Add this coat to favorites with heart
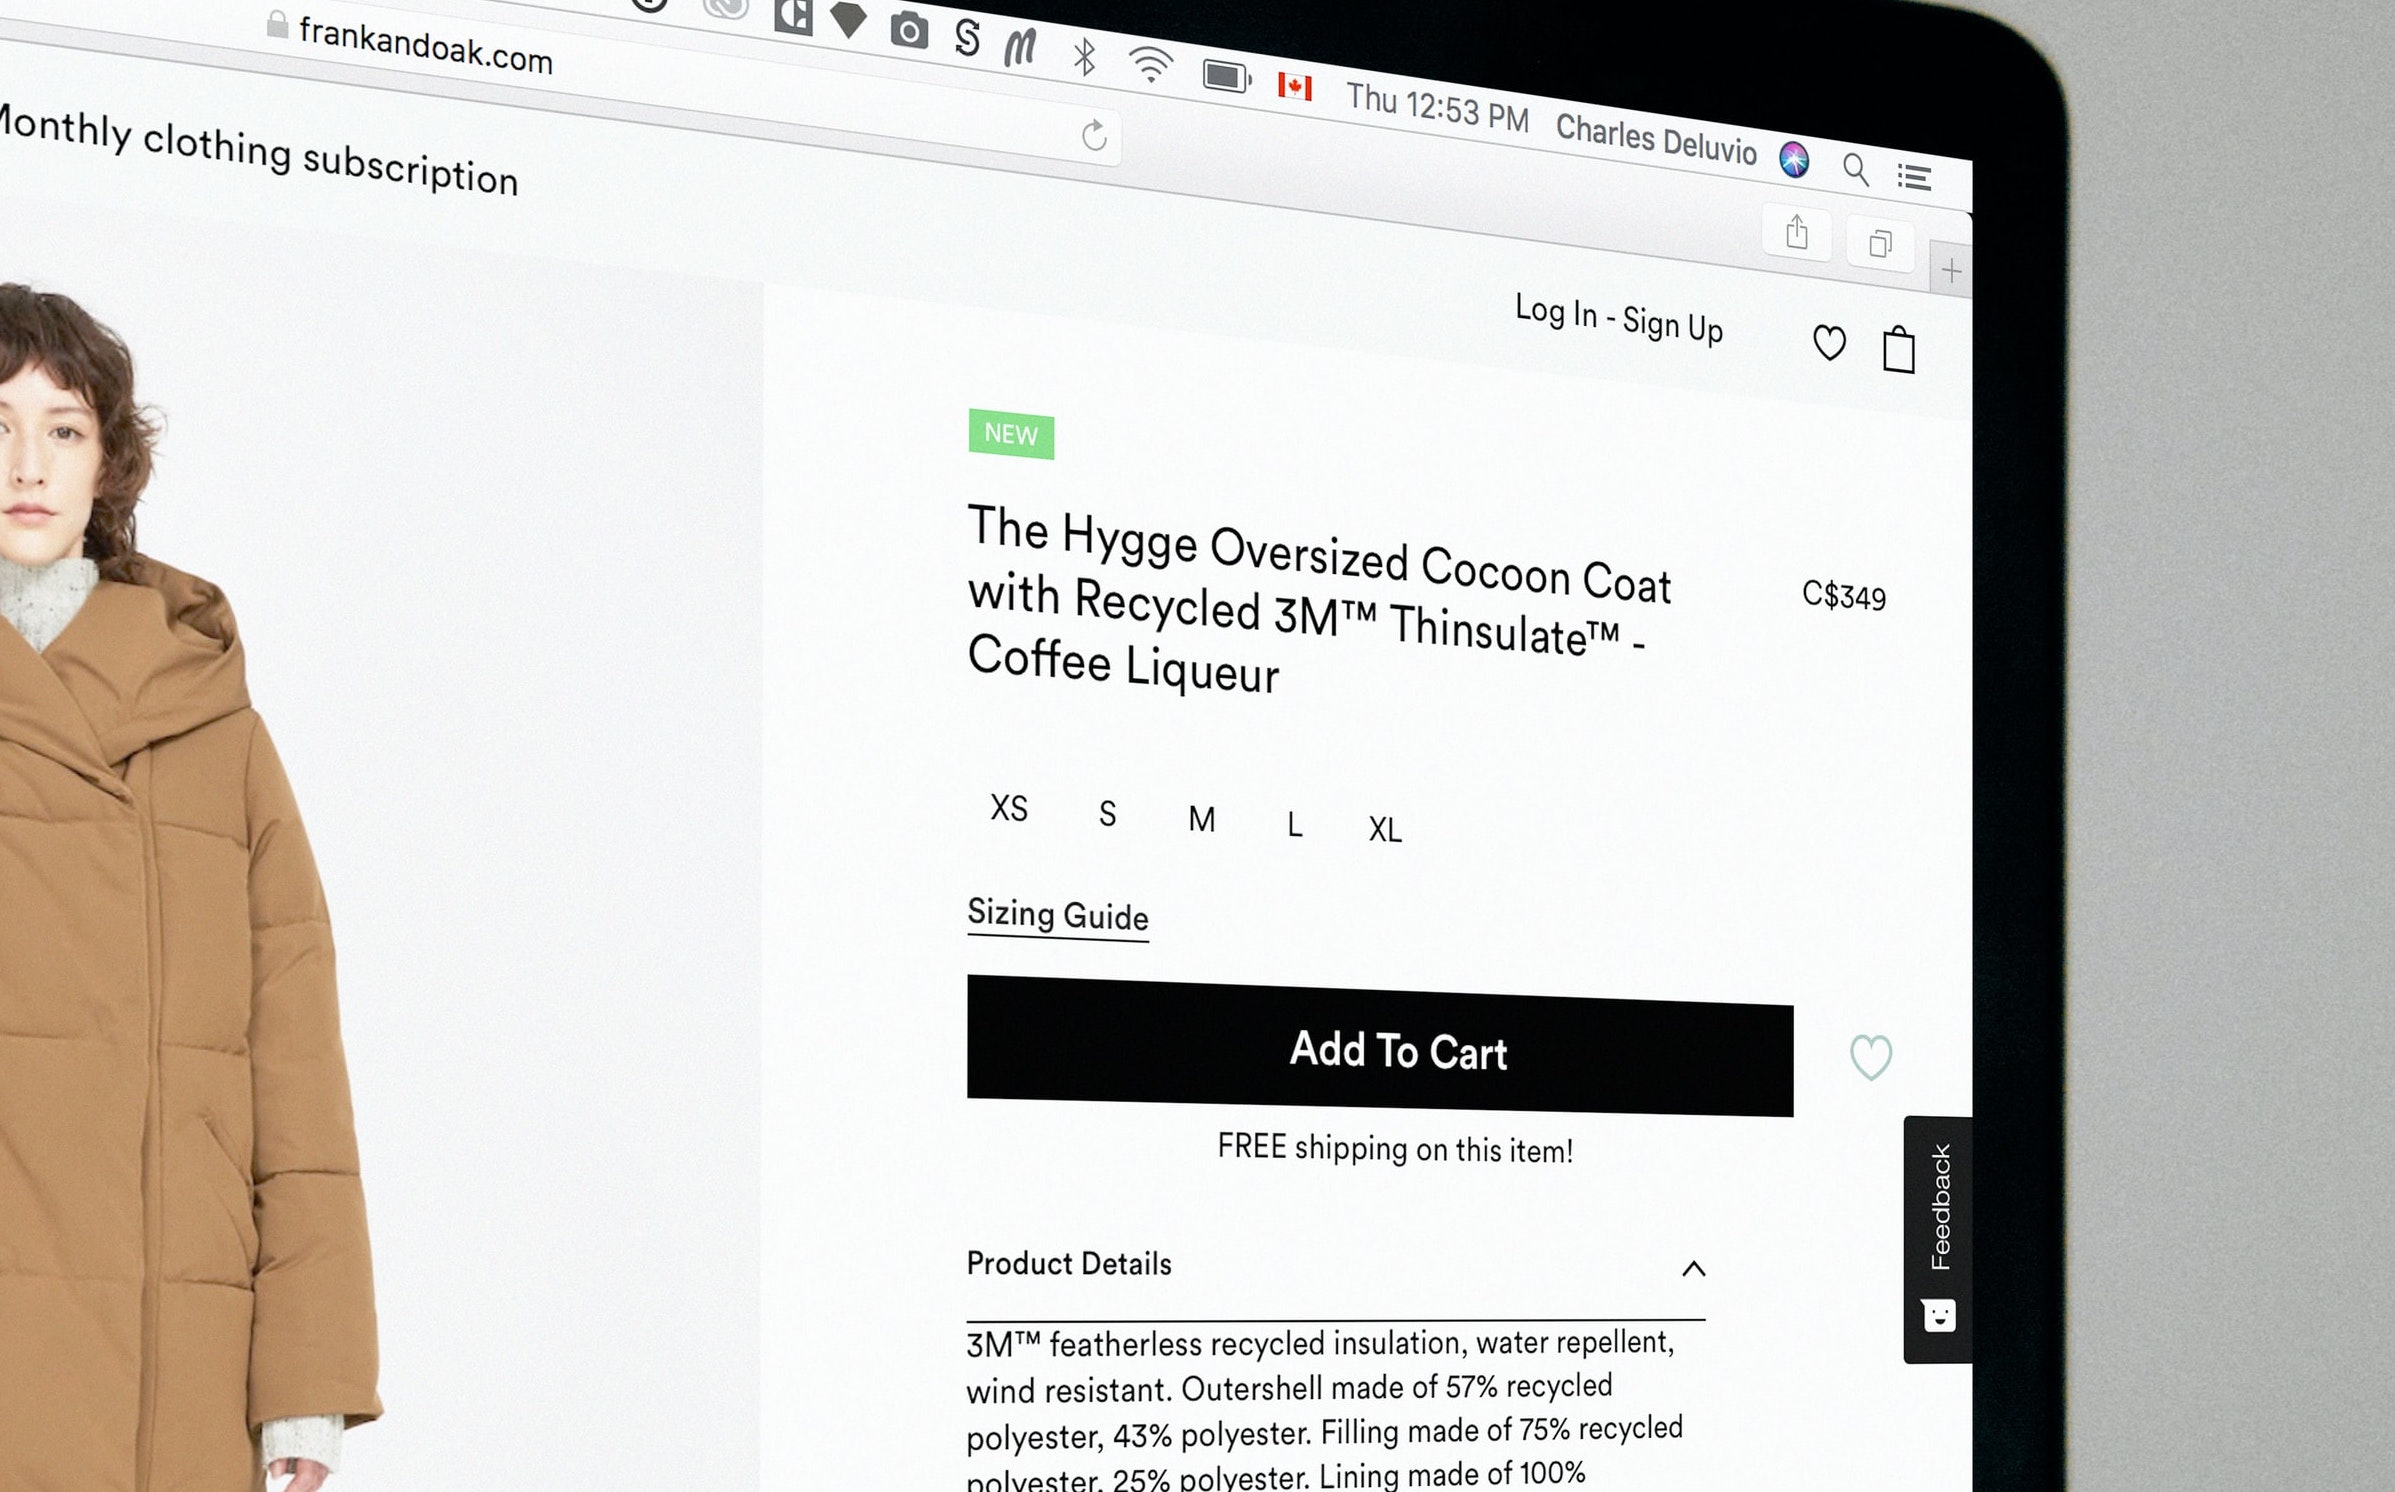Screen dimensions: 2395x1492 pyautogui.click(x=1870, y=1057)
